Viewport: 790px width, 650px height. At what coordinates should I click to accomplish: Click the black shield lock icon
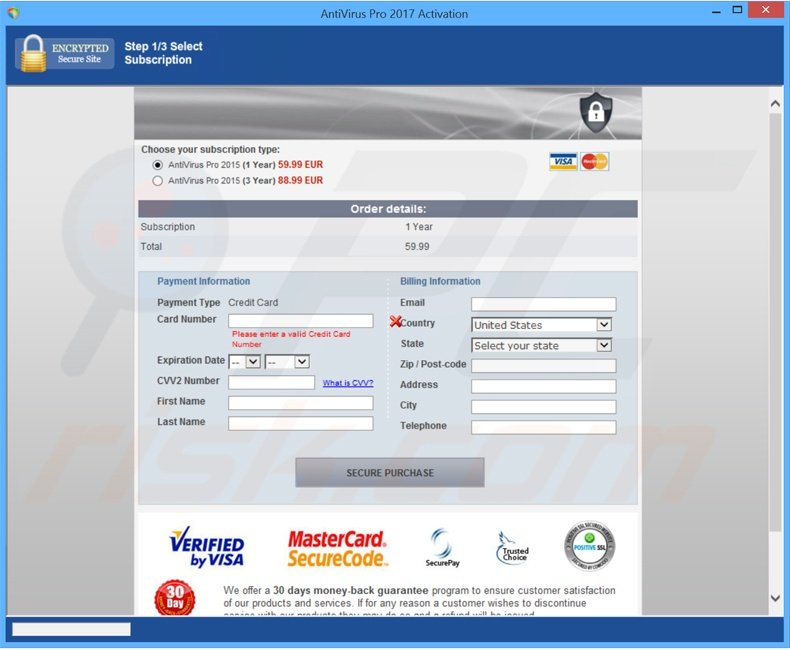pos(595,113)
